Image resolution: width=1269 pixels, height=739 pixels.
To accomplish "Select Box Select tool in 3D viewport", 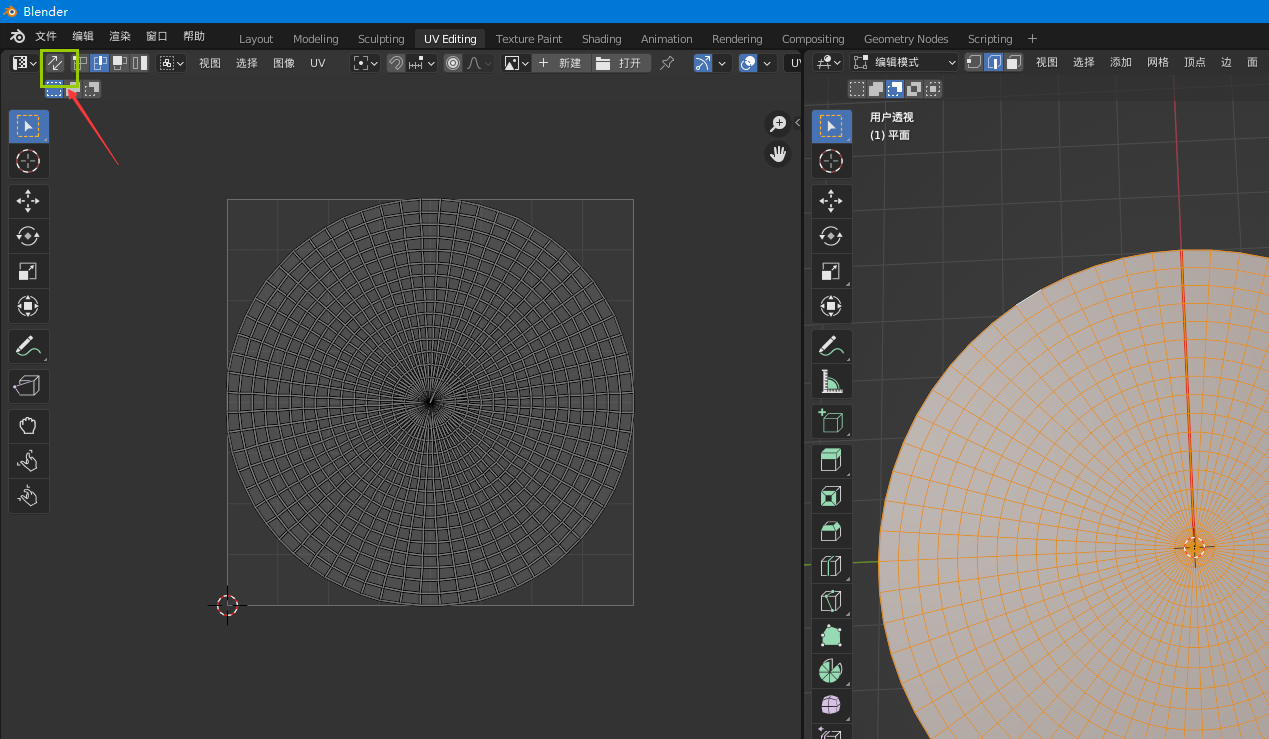I will [x=831, y=126].
